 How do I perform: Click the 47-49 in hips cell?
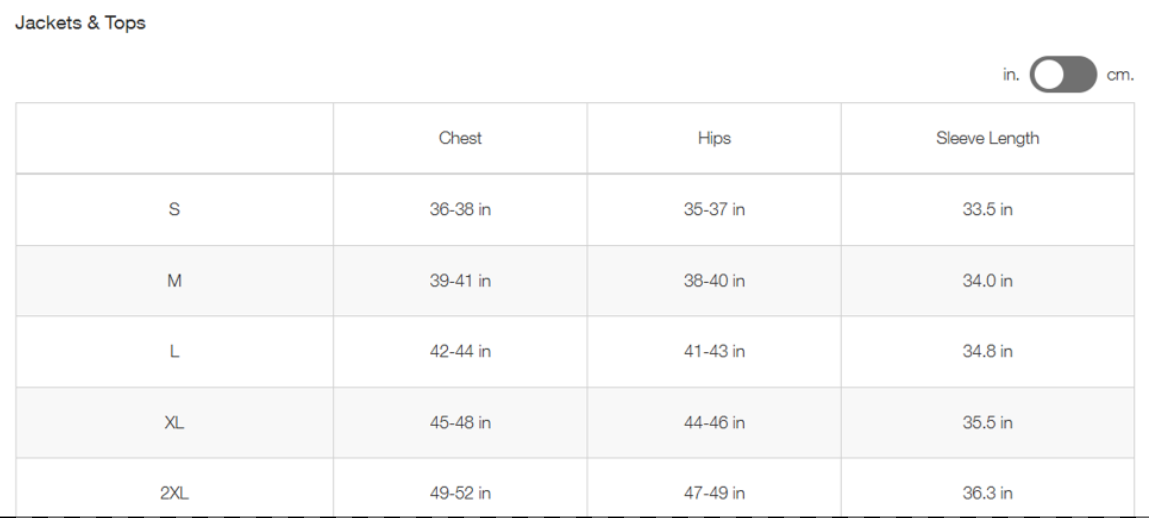714,493
